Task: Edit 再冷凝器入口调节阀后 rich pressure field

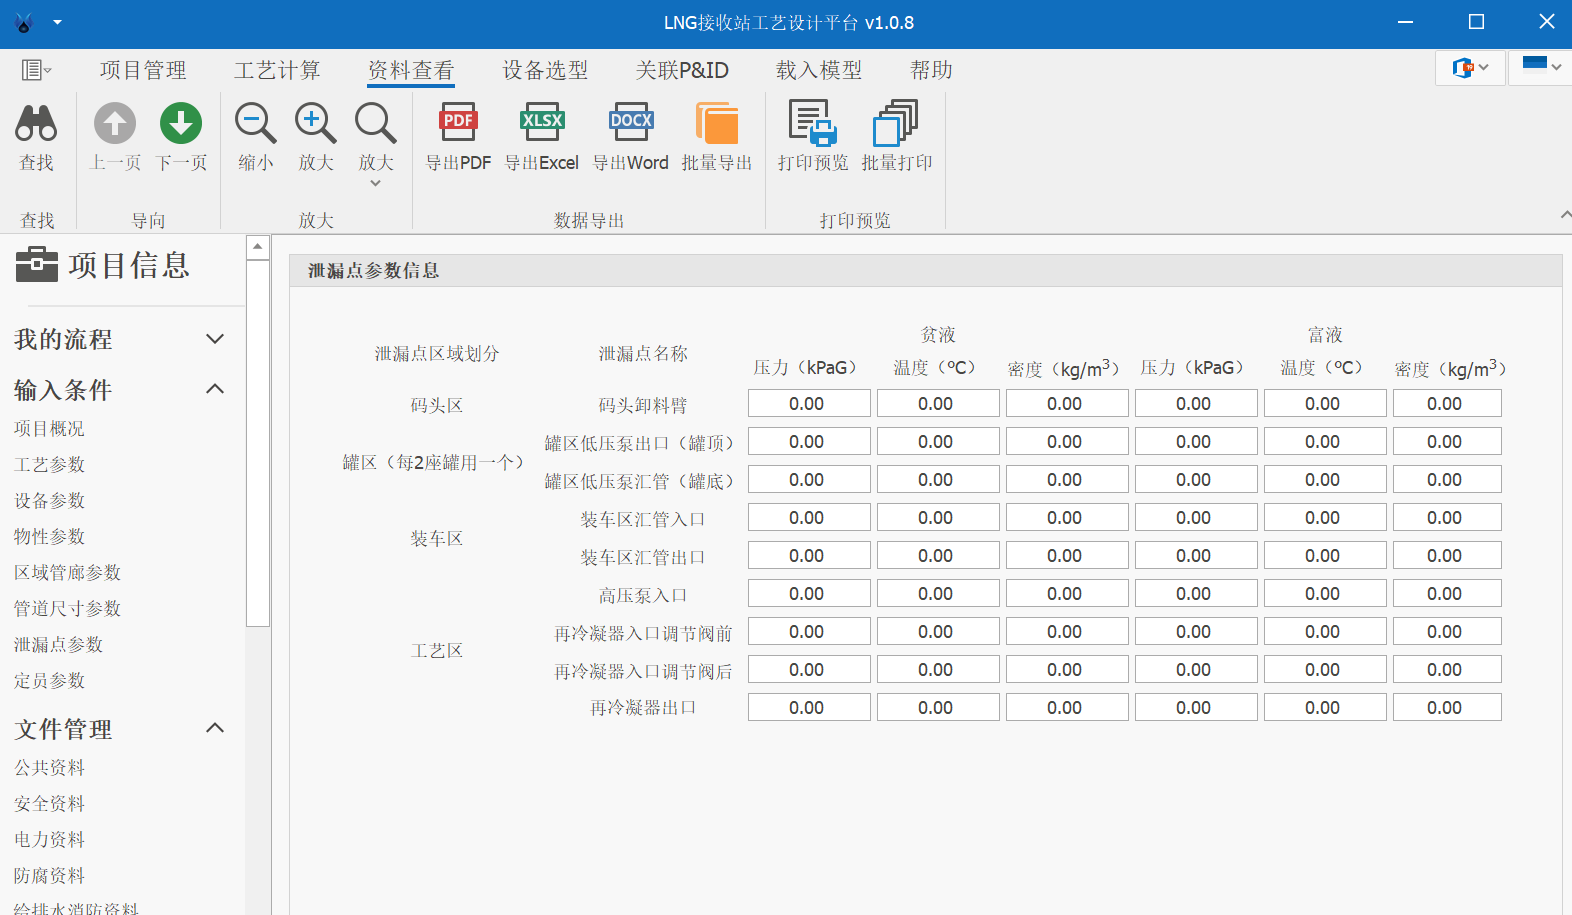Action: click(1196, 670)
